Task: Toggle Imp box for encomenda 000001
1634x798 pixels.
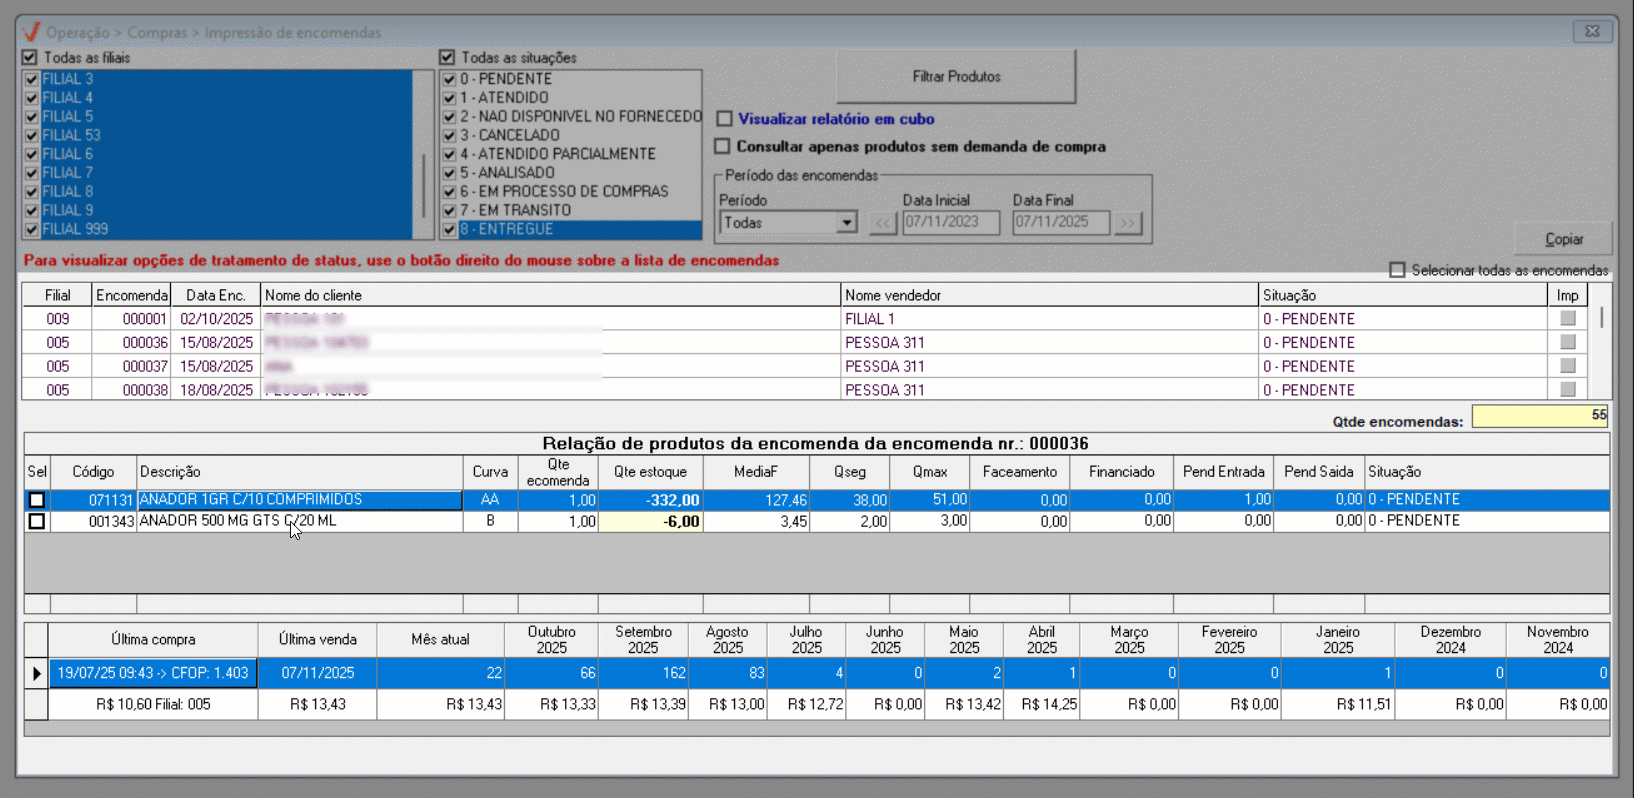Action: 1567,318
